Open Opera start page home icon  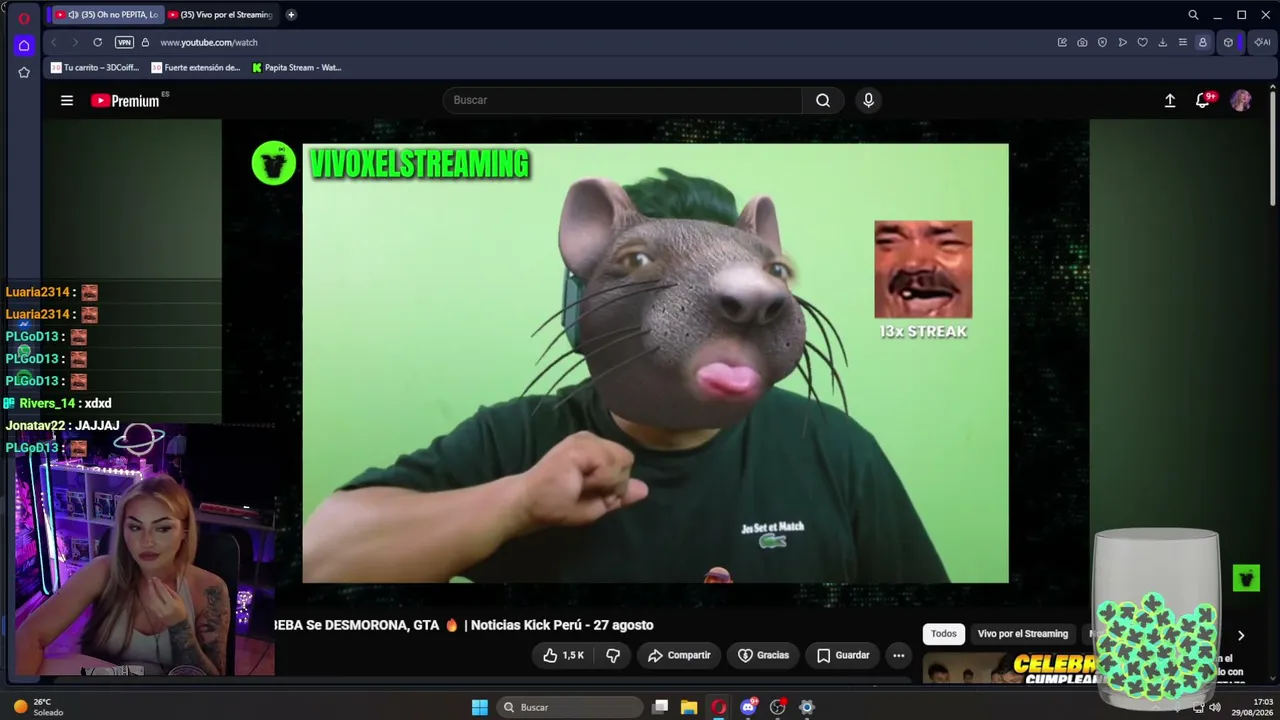pyautogui.click(x=24, y=45)
